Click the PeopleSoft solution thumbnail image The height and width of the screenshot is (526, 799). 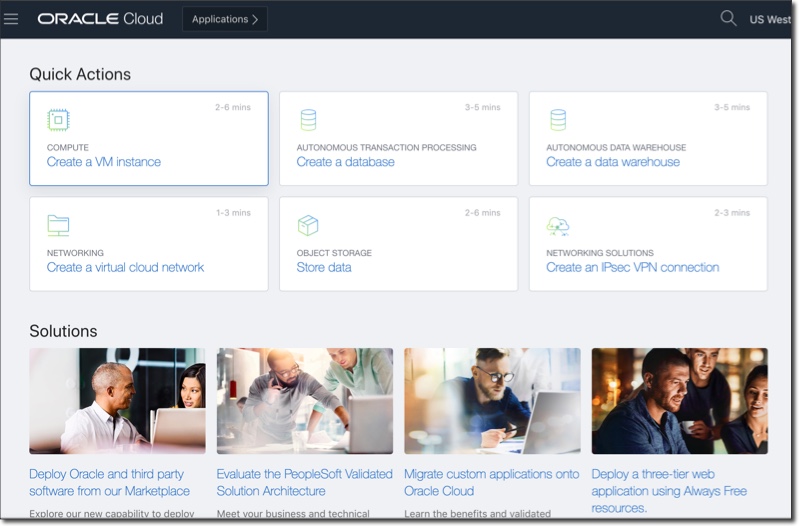pos(305,401)
